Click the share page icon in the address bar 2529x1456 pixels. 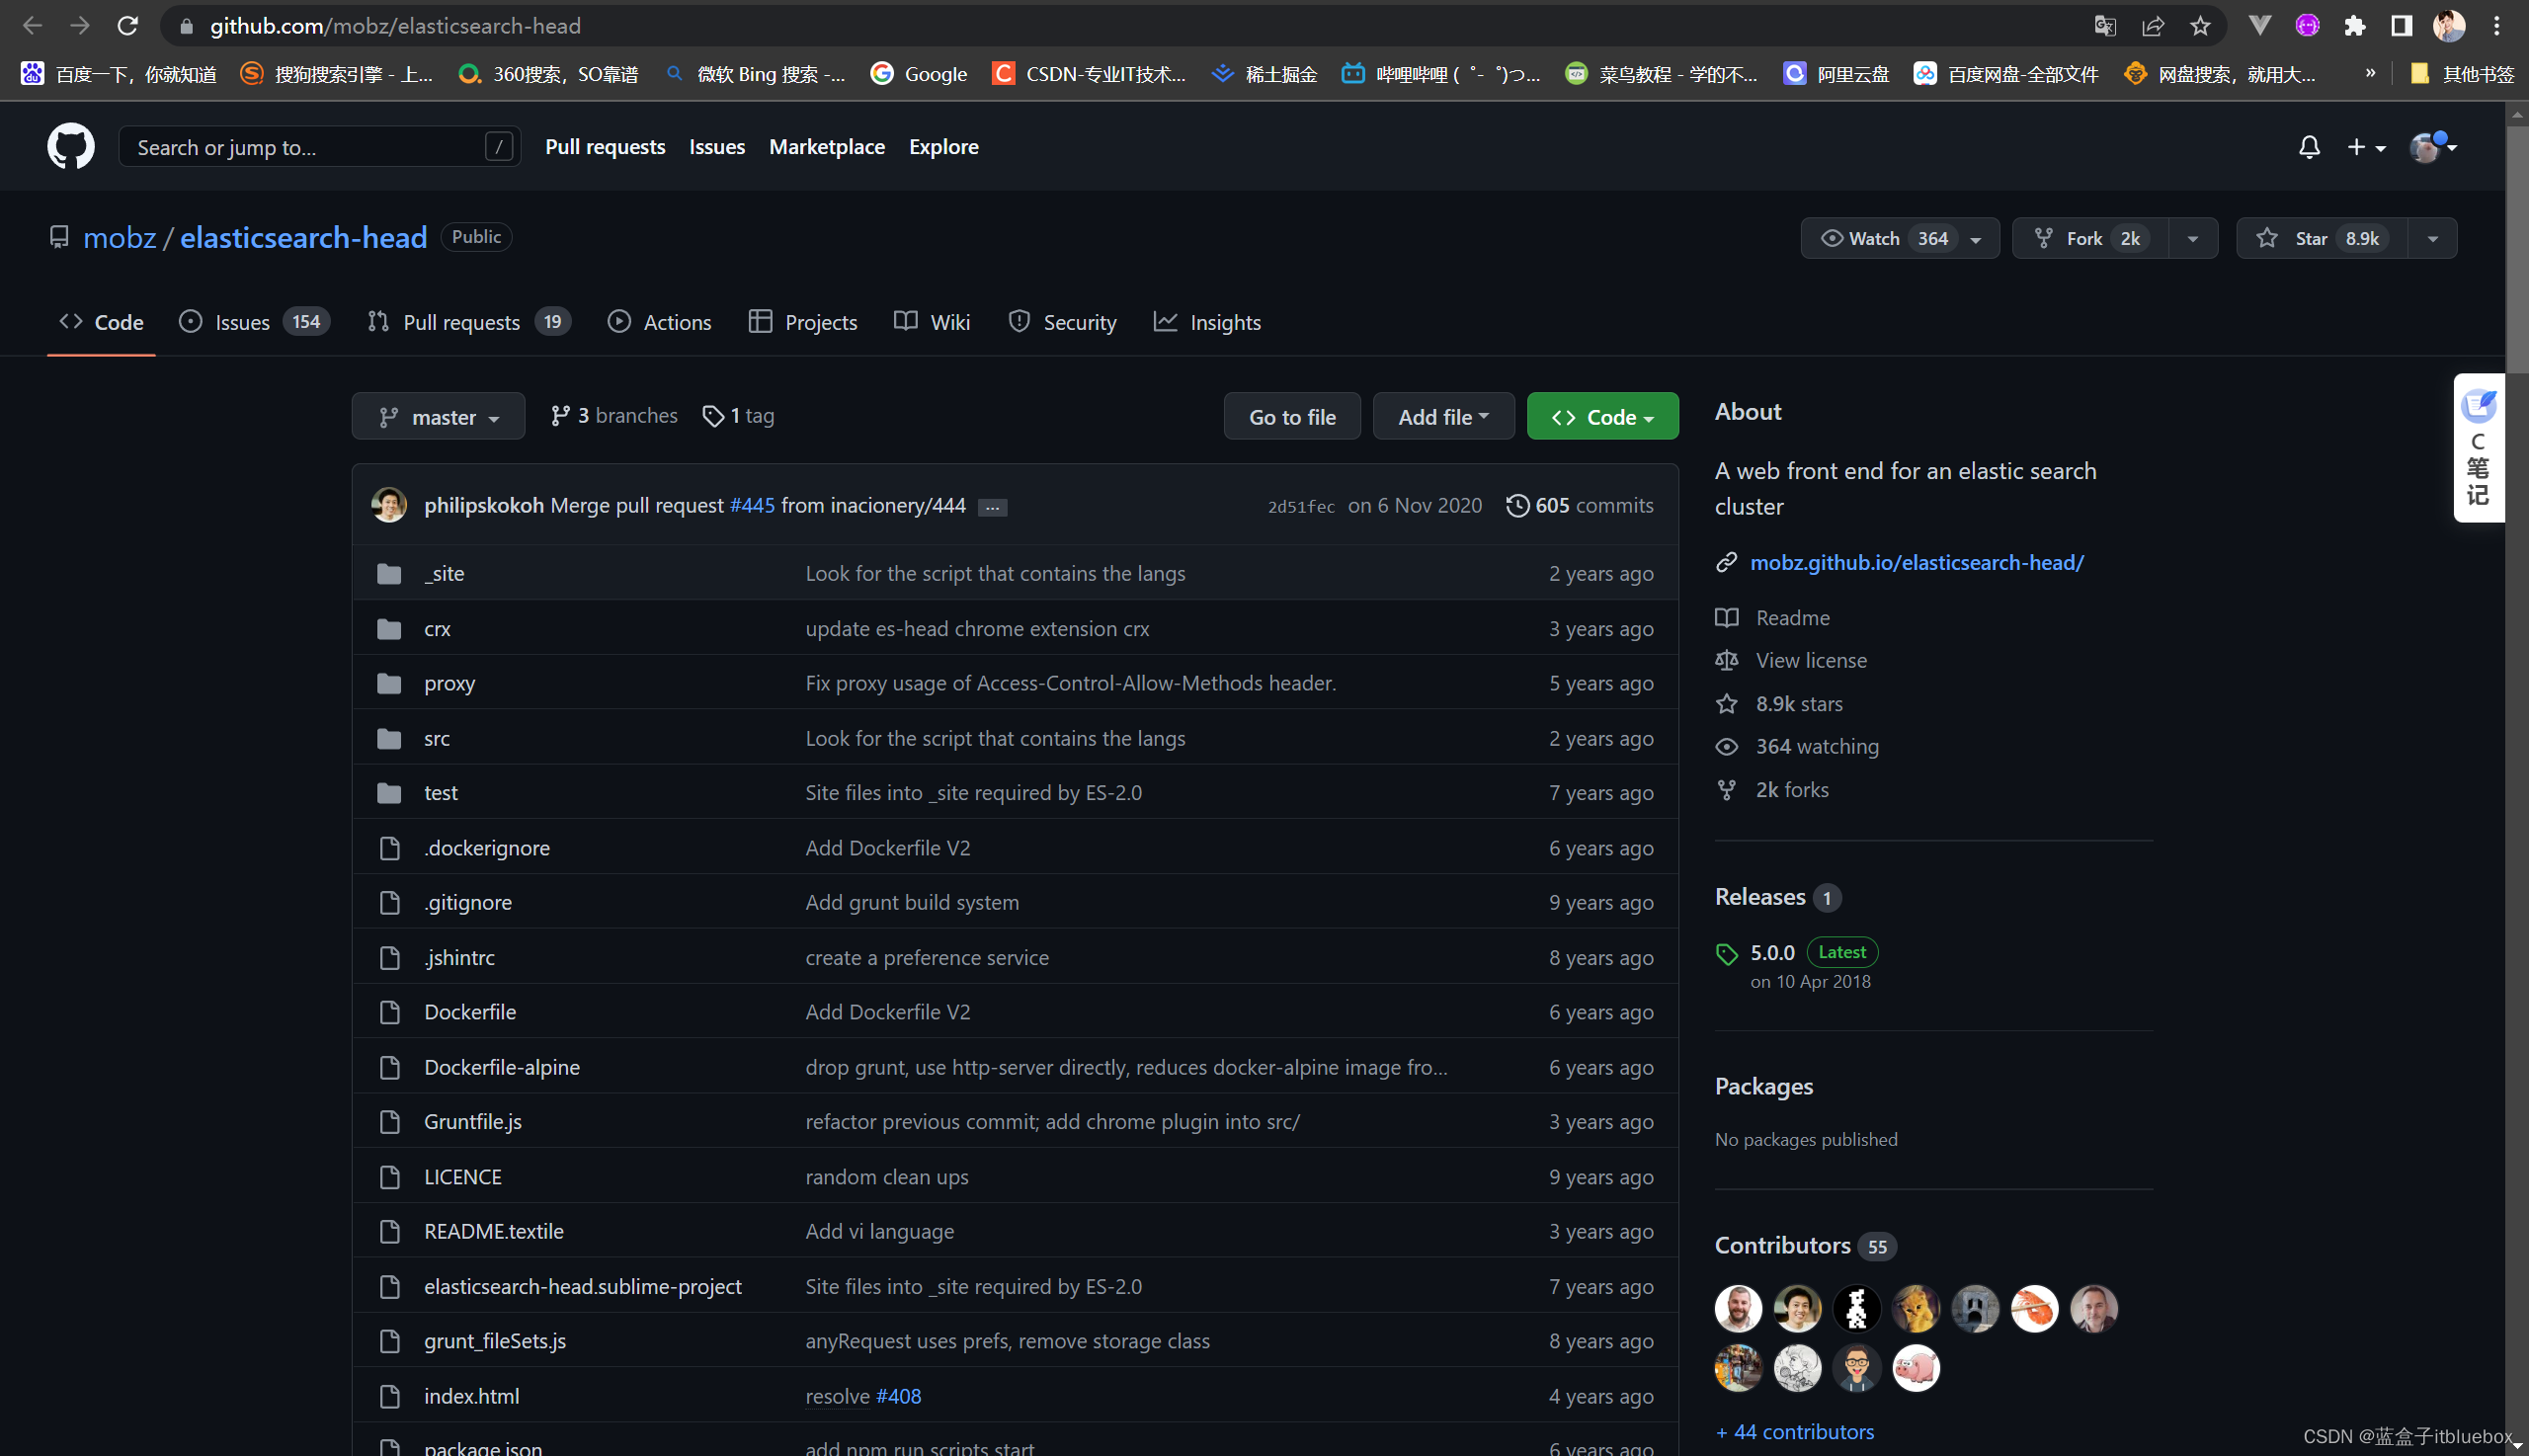[x=2152, y=26]
